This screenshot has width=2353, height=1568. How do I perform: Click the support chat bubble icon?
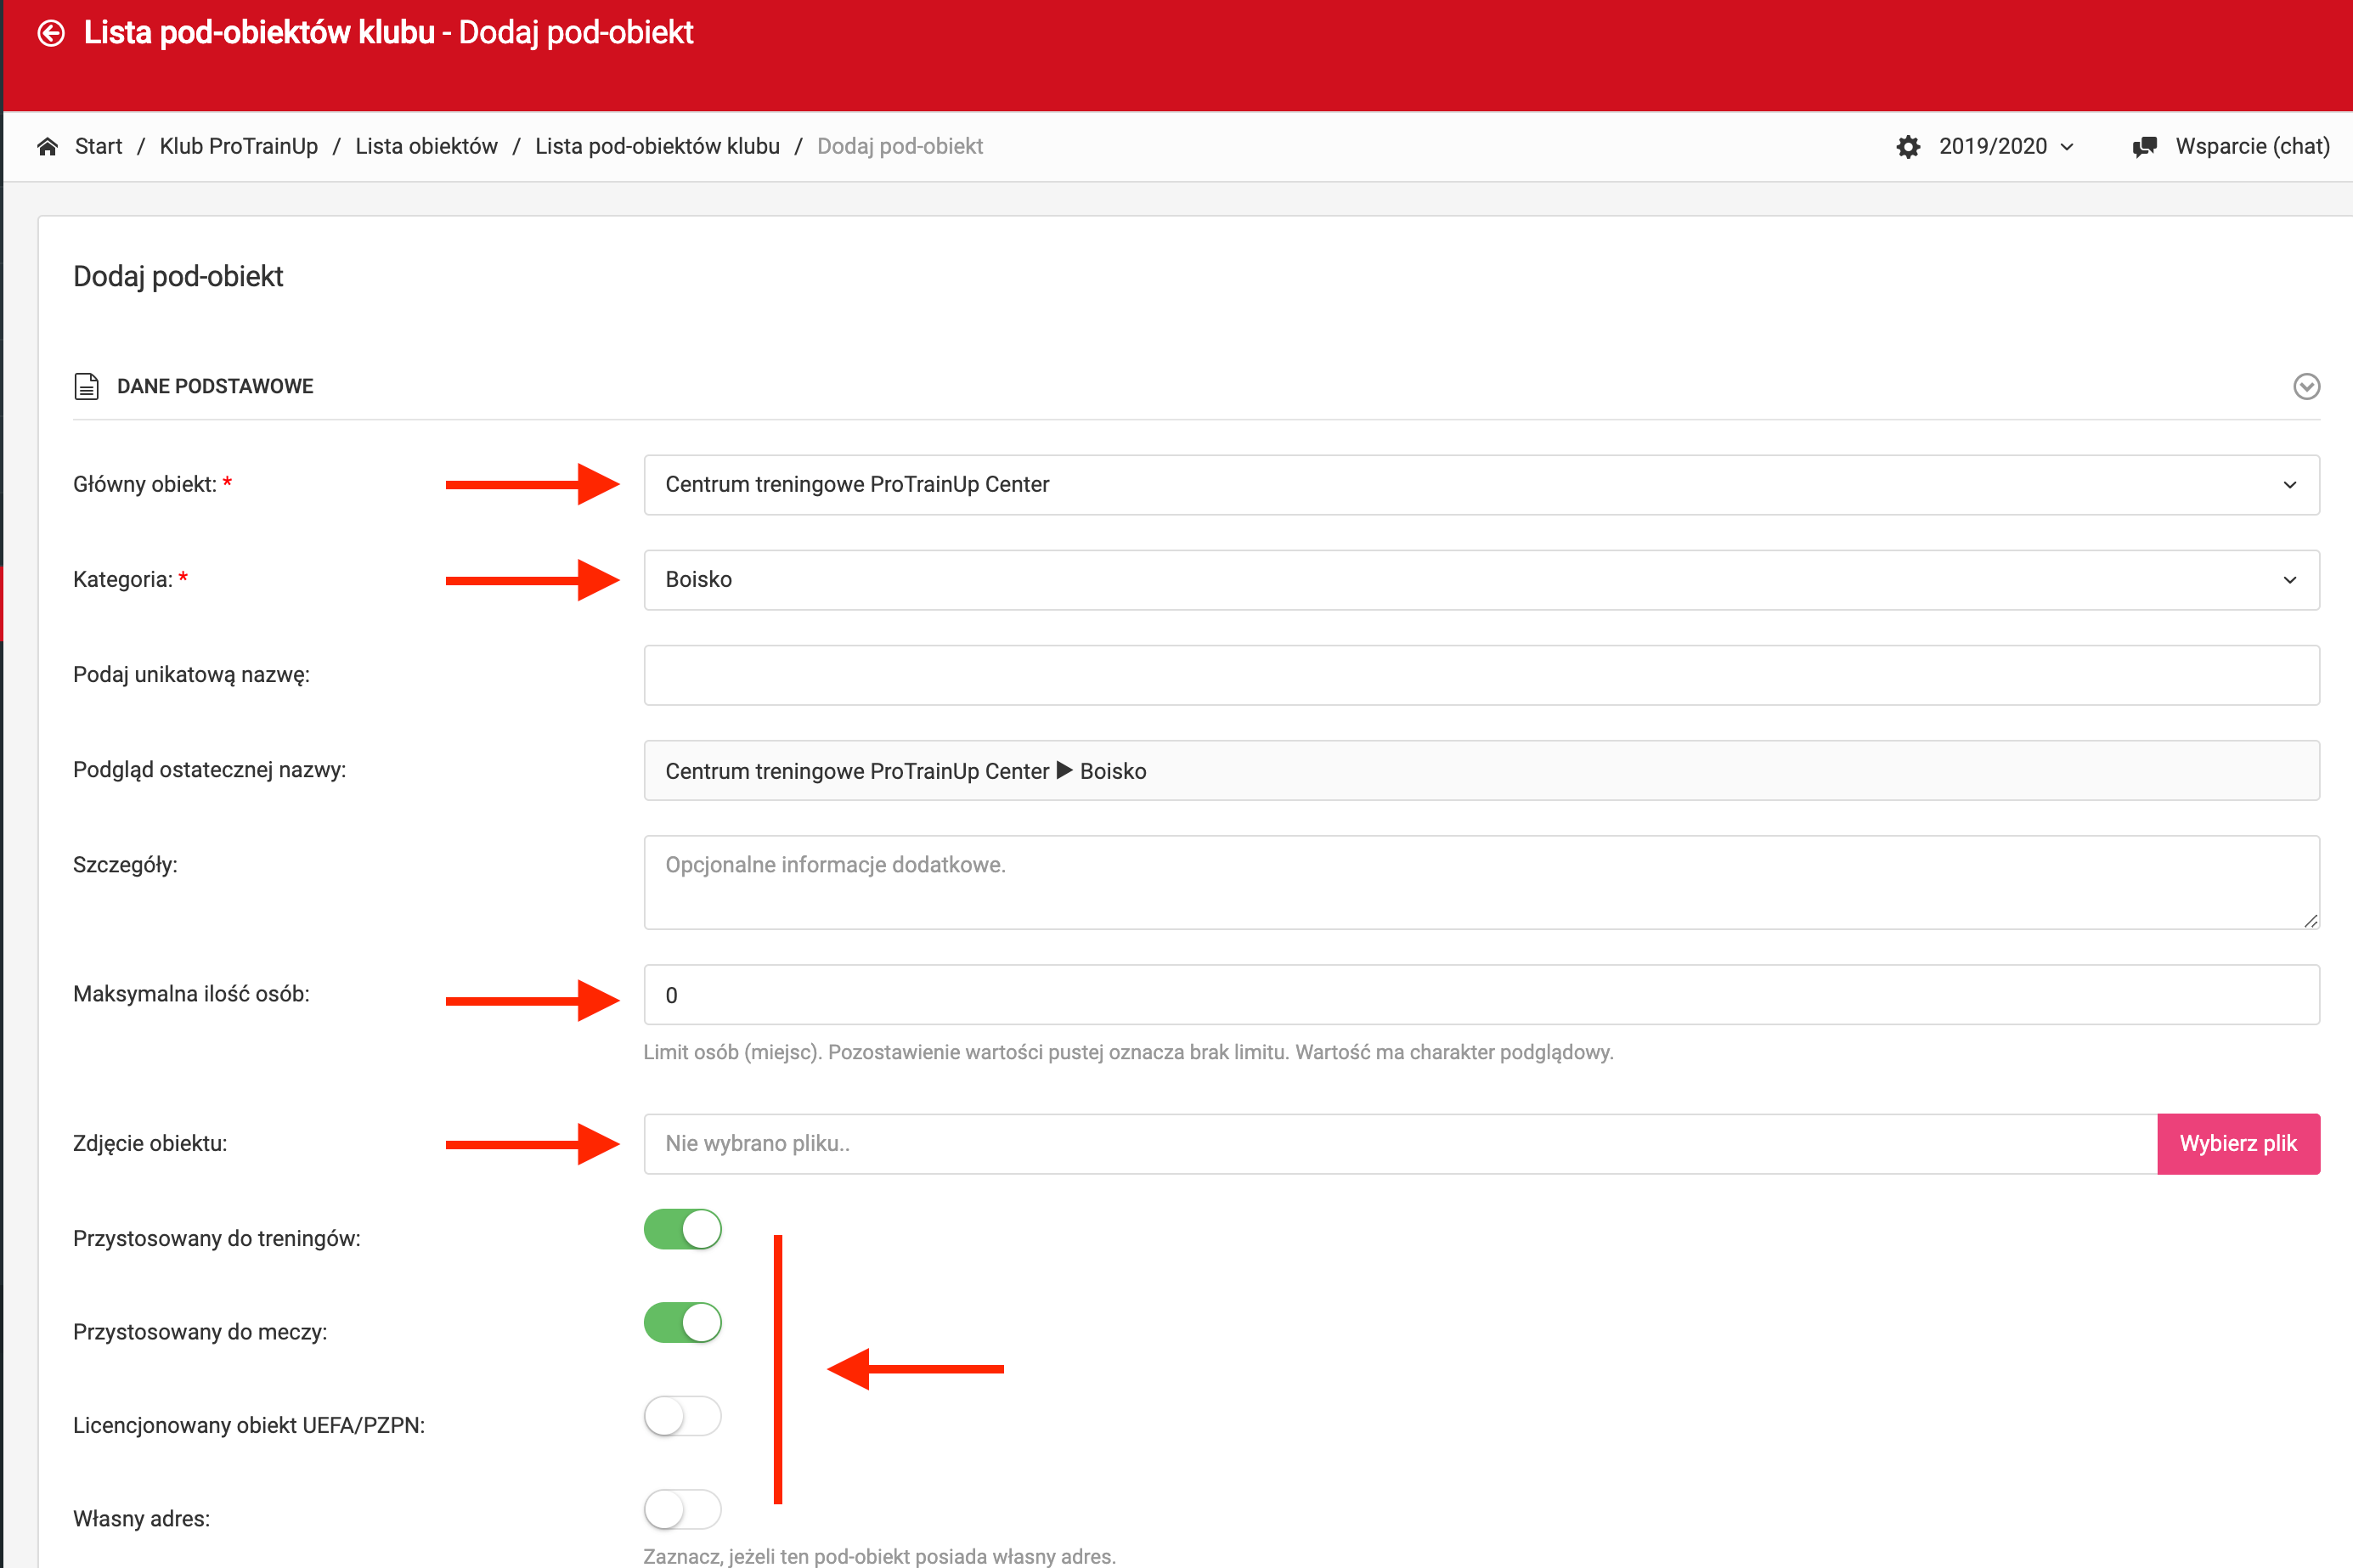[2143, 147]
